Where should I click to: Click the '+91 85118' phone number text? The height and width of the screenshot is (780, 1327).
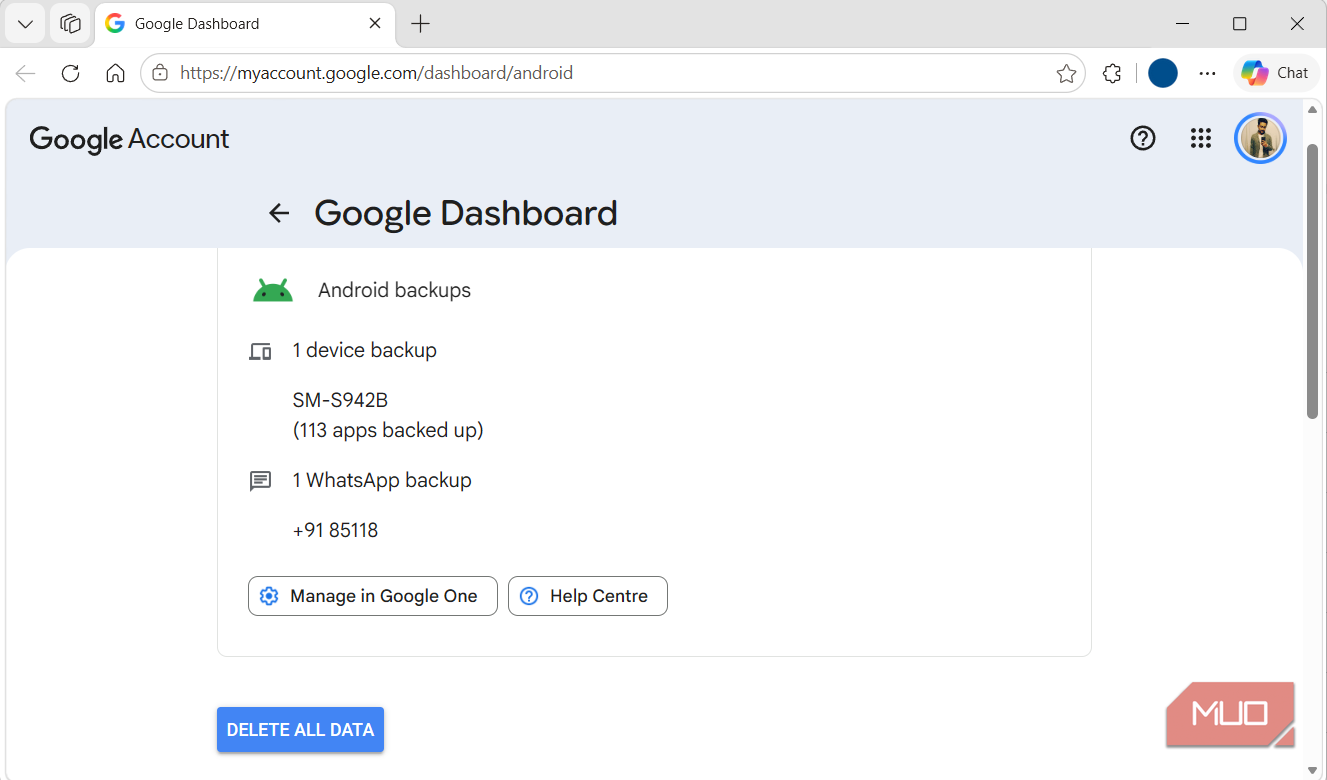[x=335, y=531]
